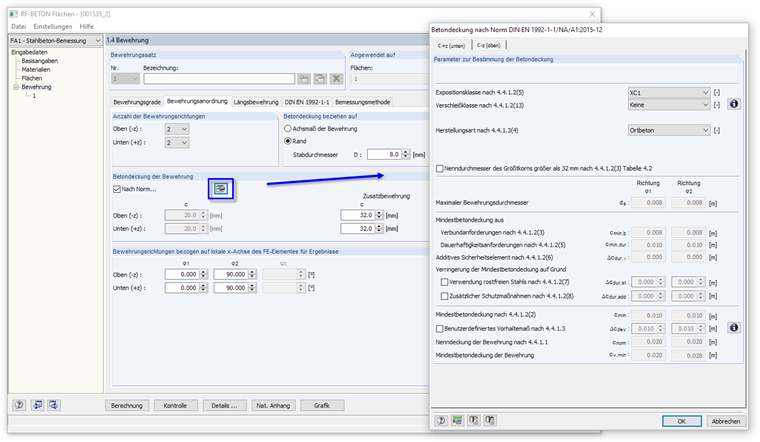This screenshot has height=442, width=760.
Task: Switch to c+z (unten) tab
Action: click(x=451, y=46)
